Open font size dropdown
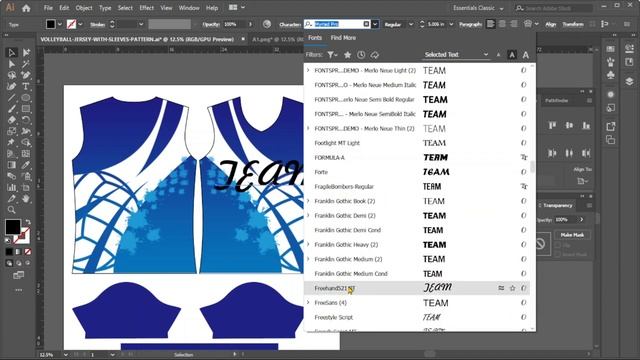 [x=451, y=24]
